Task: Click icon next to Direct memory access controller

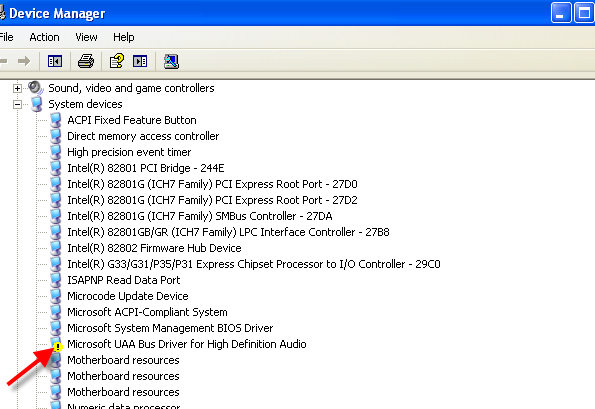Action: pos(56,136)
